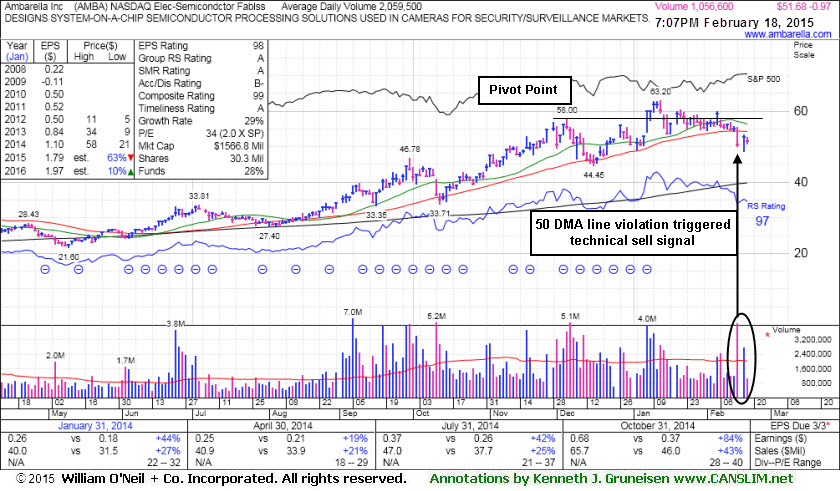Image resolution: width=840 pixels, height=491 pixels.
Task: Click the 'July 31, 2014' quarter header
Action: pyautogui.click(x=469, y=426)
